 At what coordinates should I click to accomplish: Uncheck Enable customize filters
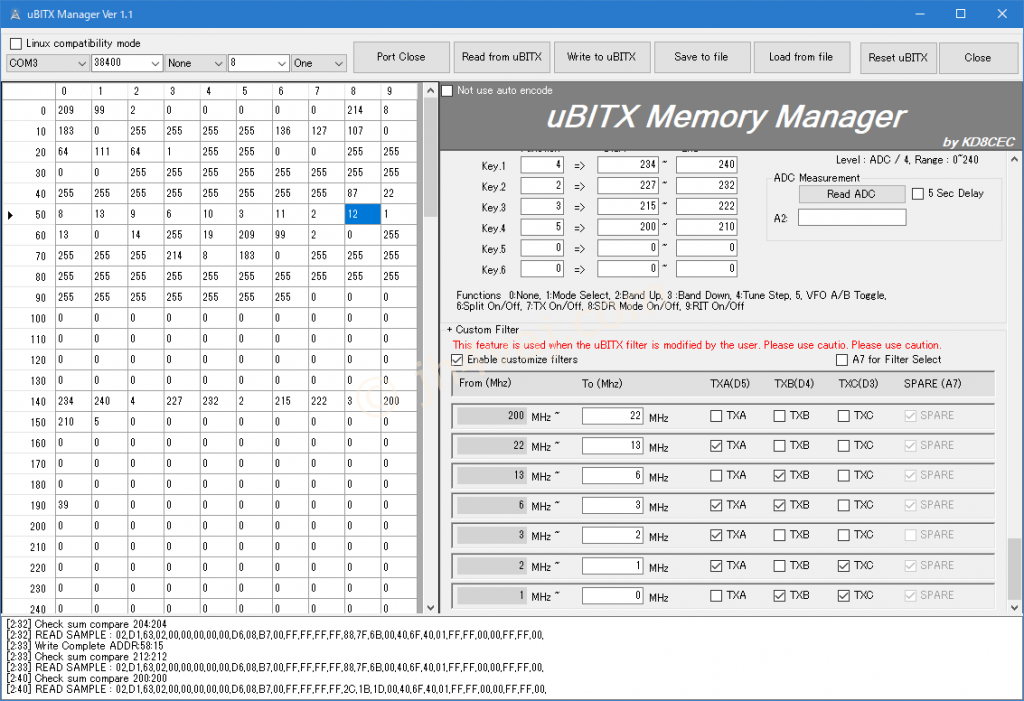tap(457, 360)
